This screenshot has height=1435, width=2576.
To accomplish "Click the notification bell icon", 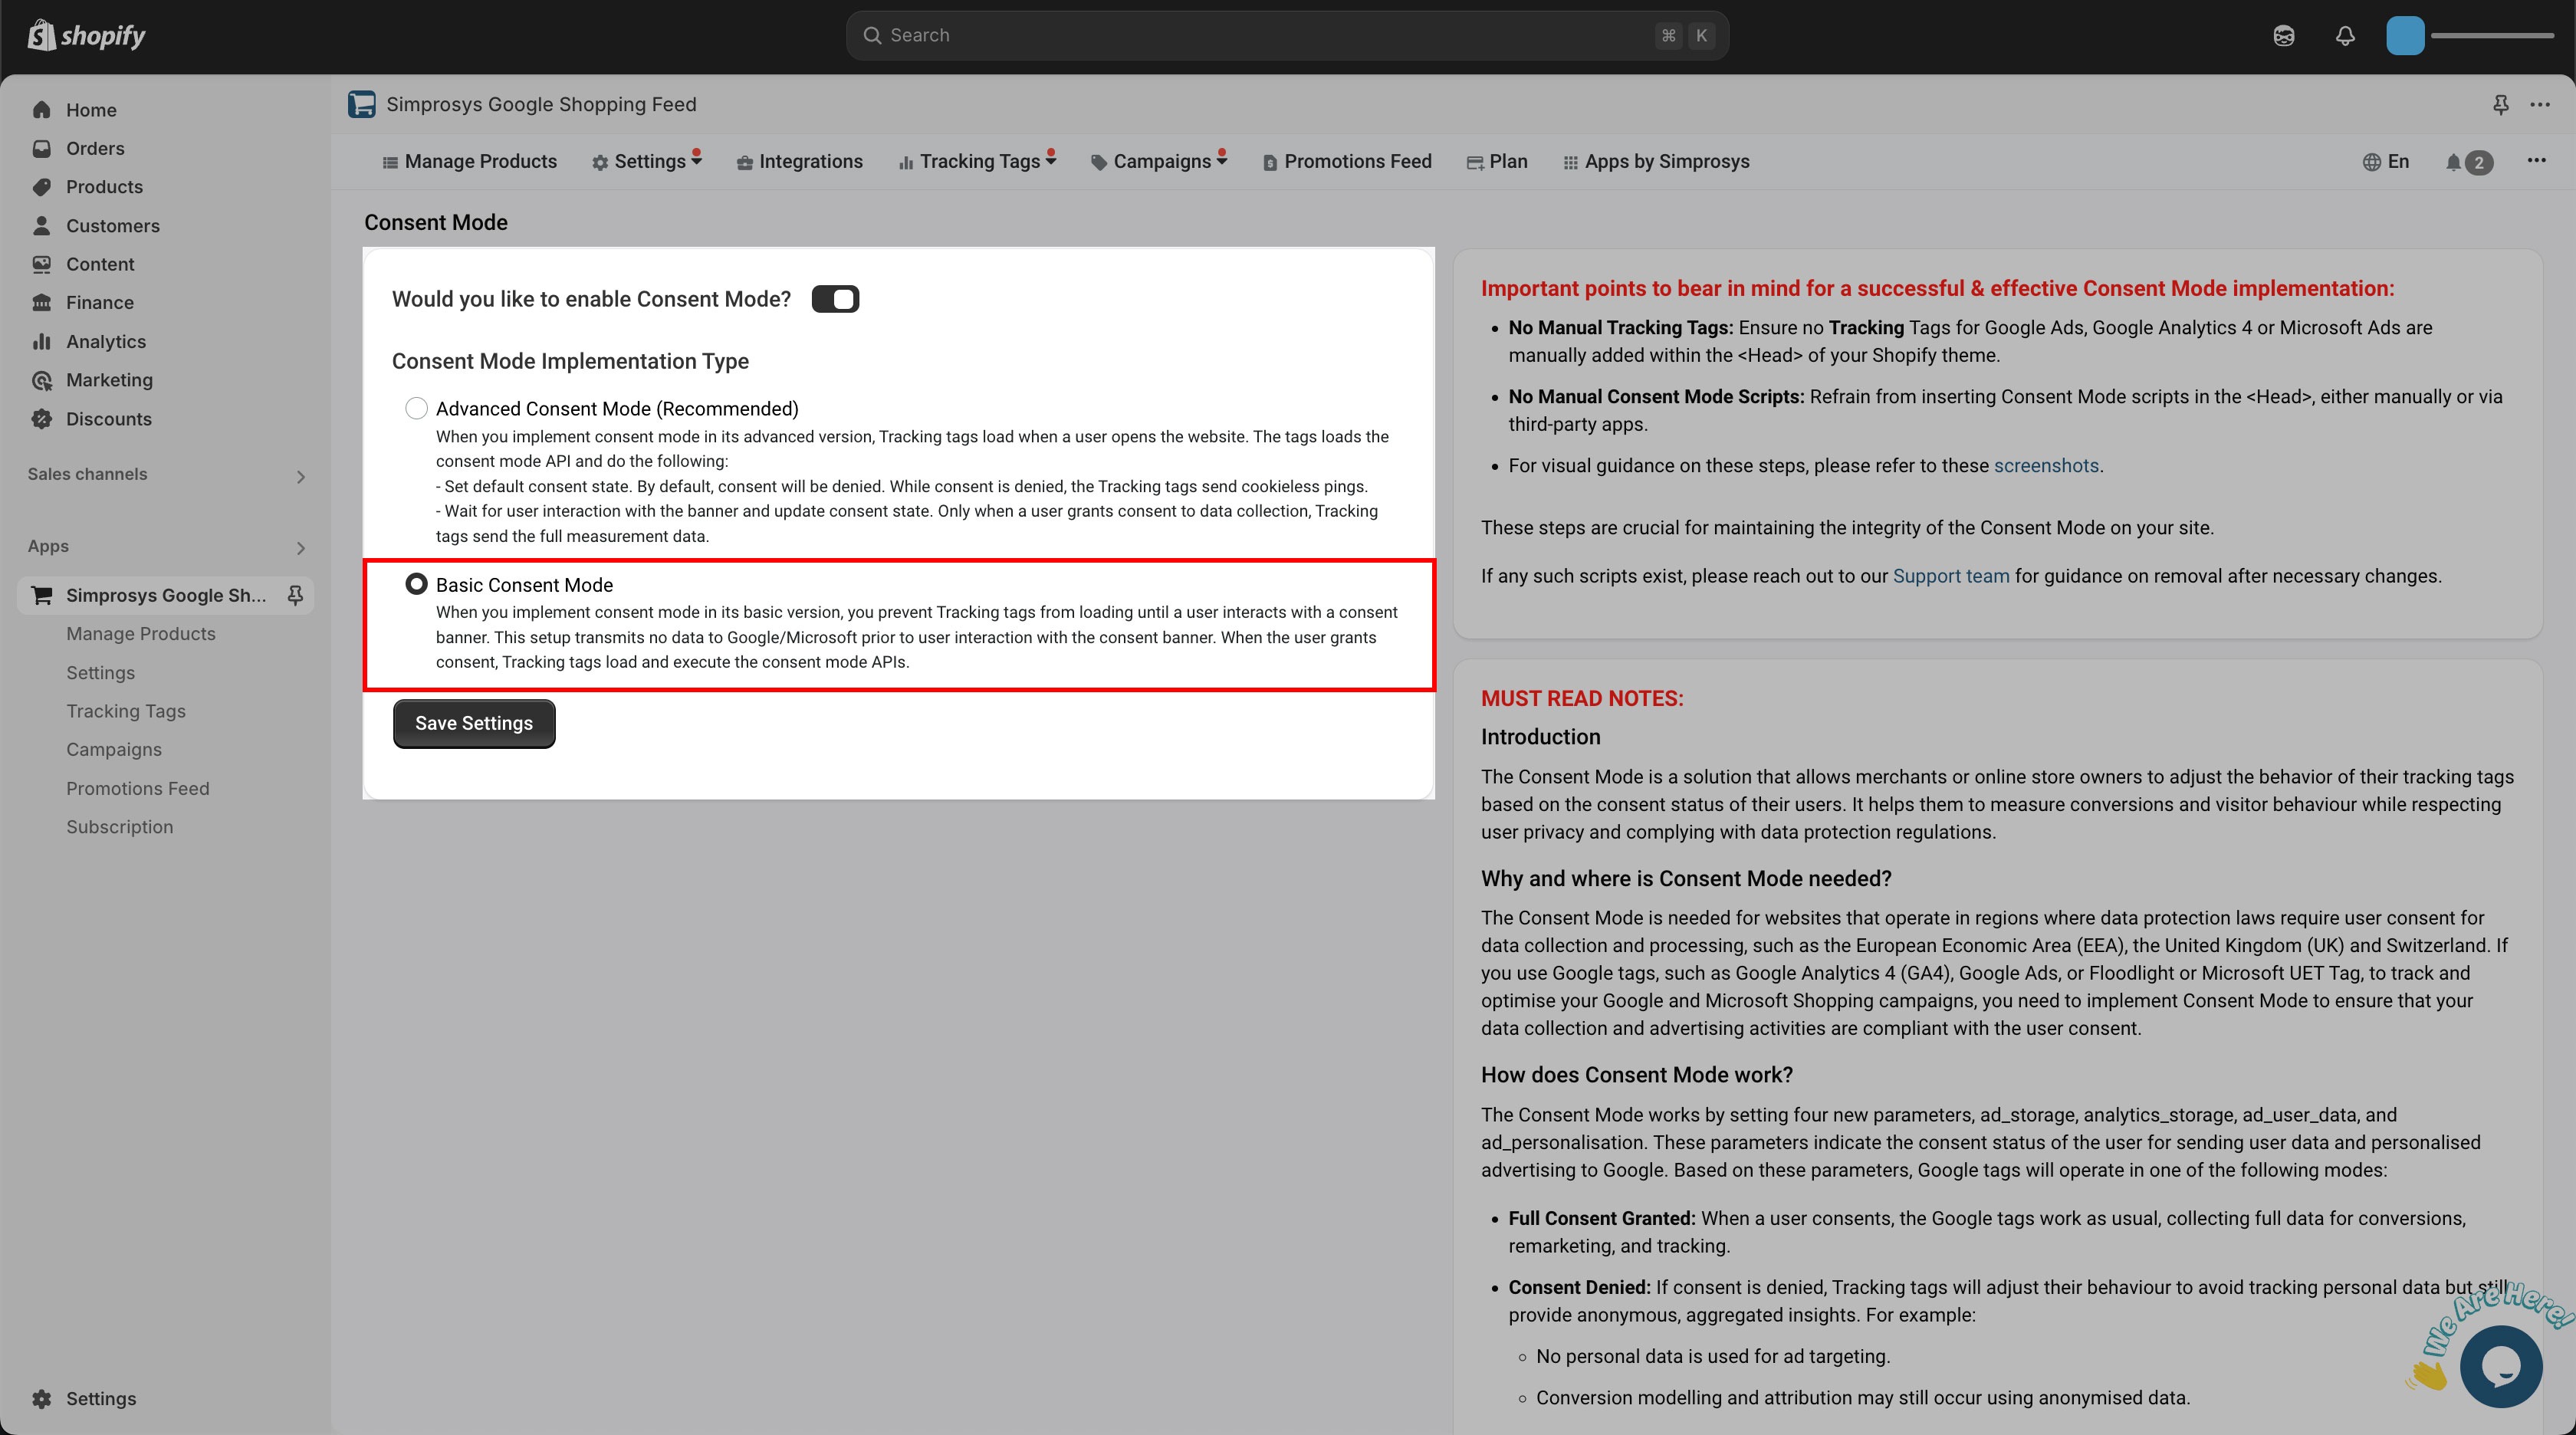I will click(x=2343, y=34).
